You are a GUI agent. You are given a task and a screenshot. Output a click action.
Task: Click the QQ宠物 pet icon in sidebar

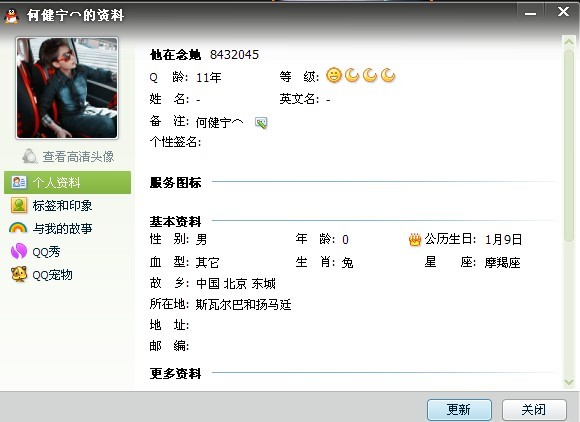point(18,274)
